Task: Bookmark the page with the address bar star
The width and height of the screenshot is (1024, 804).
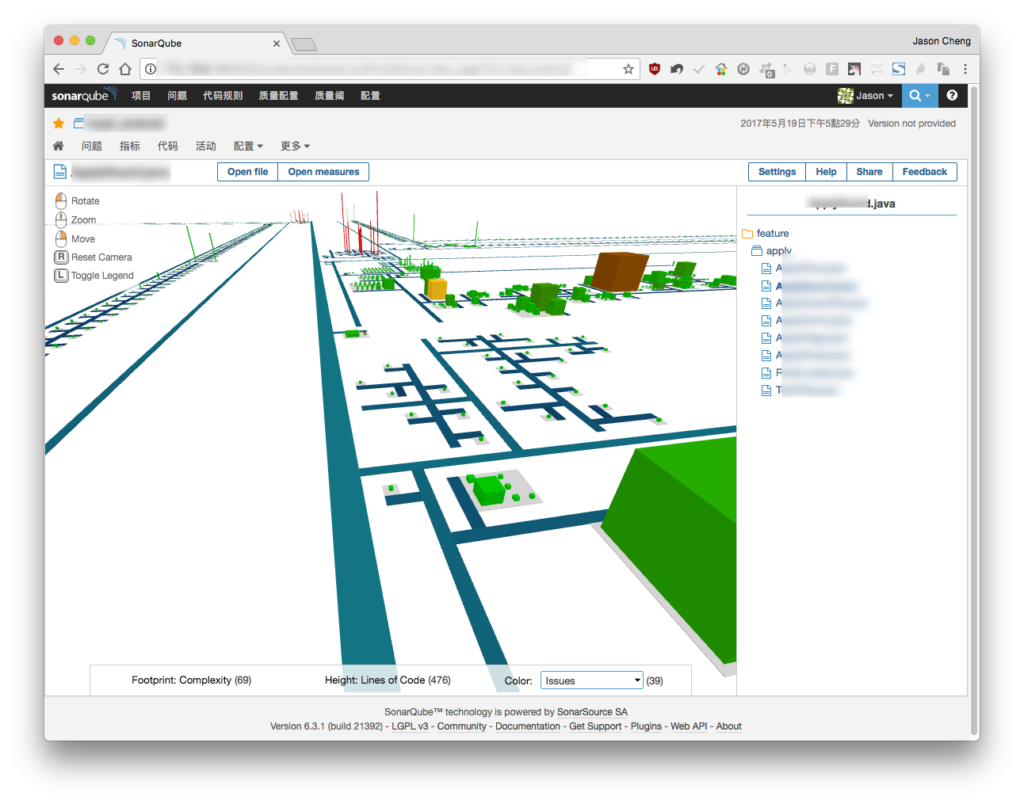Action: (x=628, y=69)
